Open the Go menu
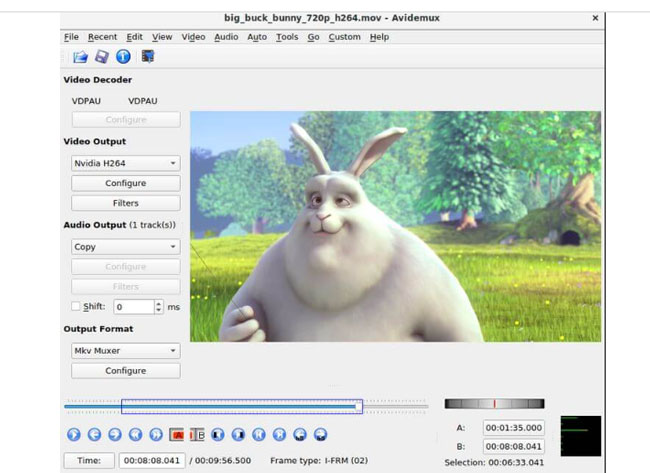The width and height of the screenshot is (650, 473). click(x=313, y=37)
